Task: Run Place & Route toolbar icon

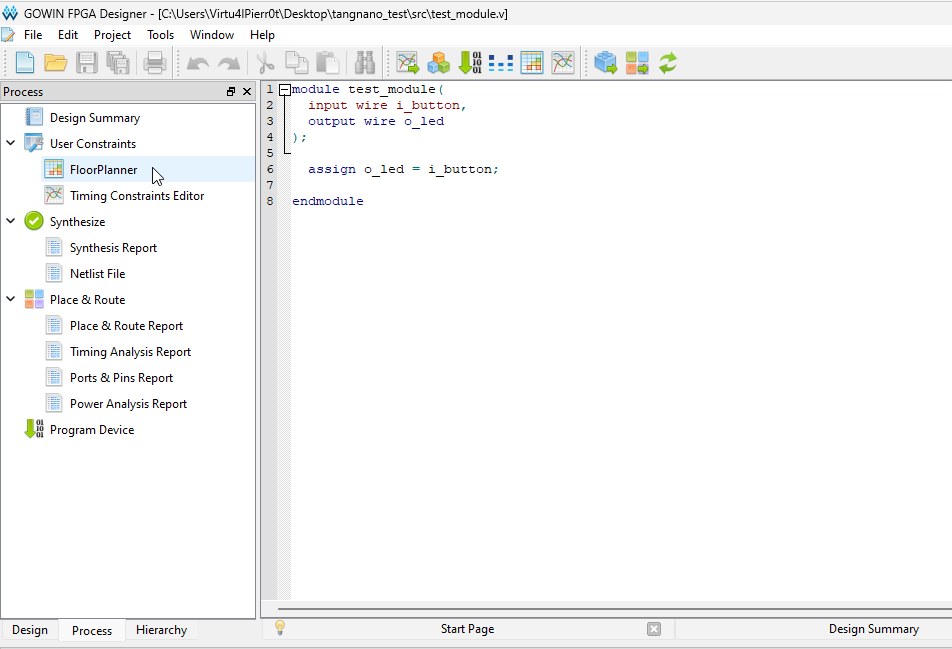Action: click(x=637, y=63)
